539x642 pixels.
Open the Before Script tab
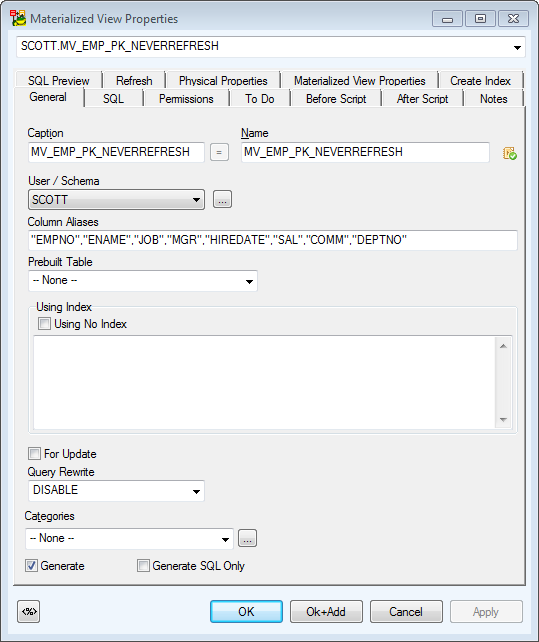click(x=336, y=99)
